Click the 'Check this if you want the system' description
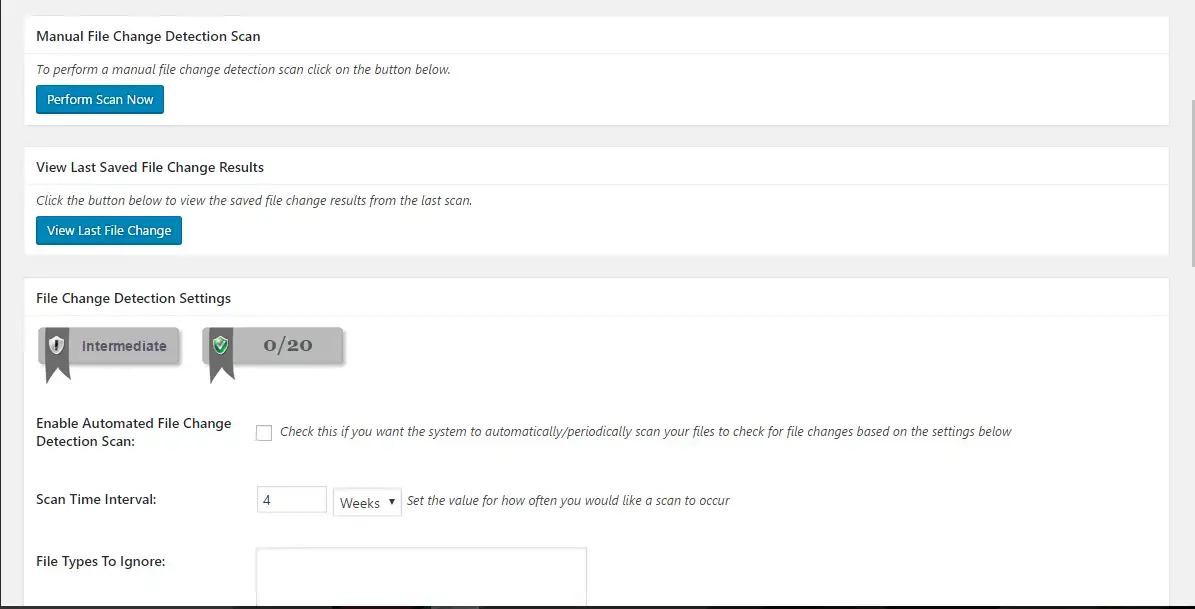The height and width of the screenshot is (609, 1195). pyautogui.click(x=646, y=431)
